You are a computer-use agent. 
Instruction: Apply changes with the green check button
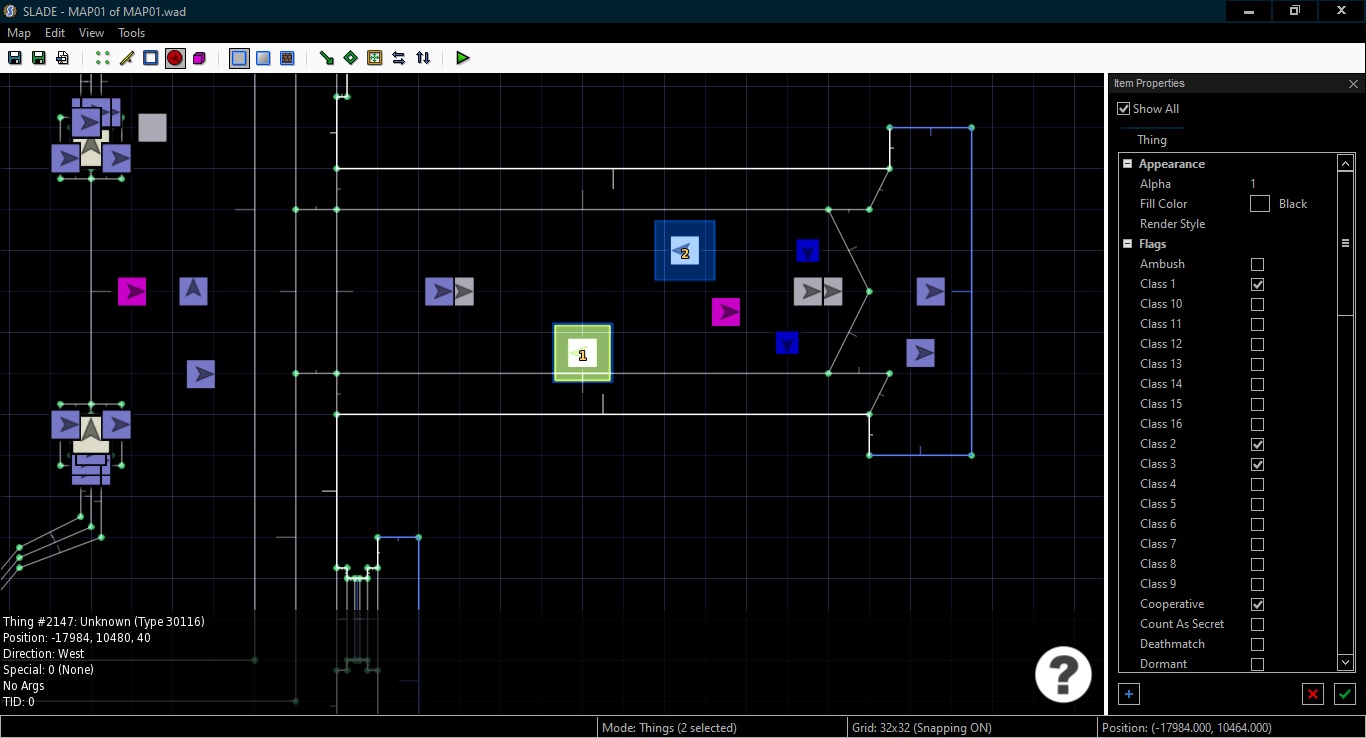1344,694
